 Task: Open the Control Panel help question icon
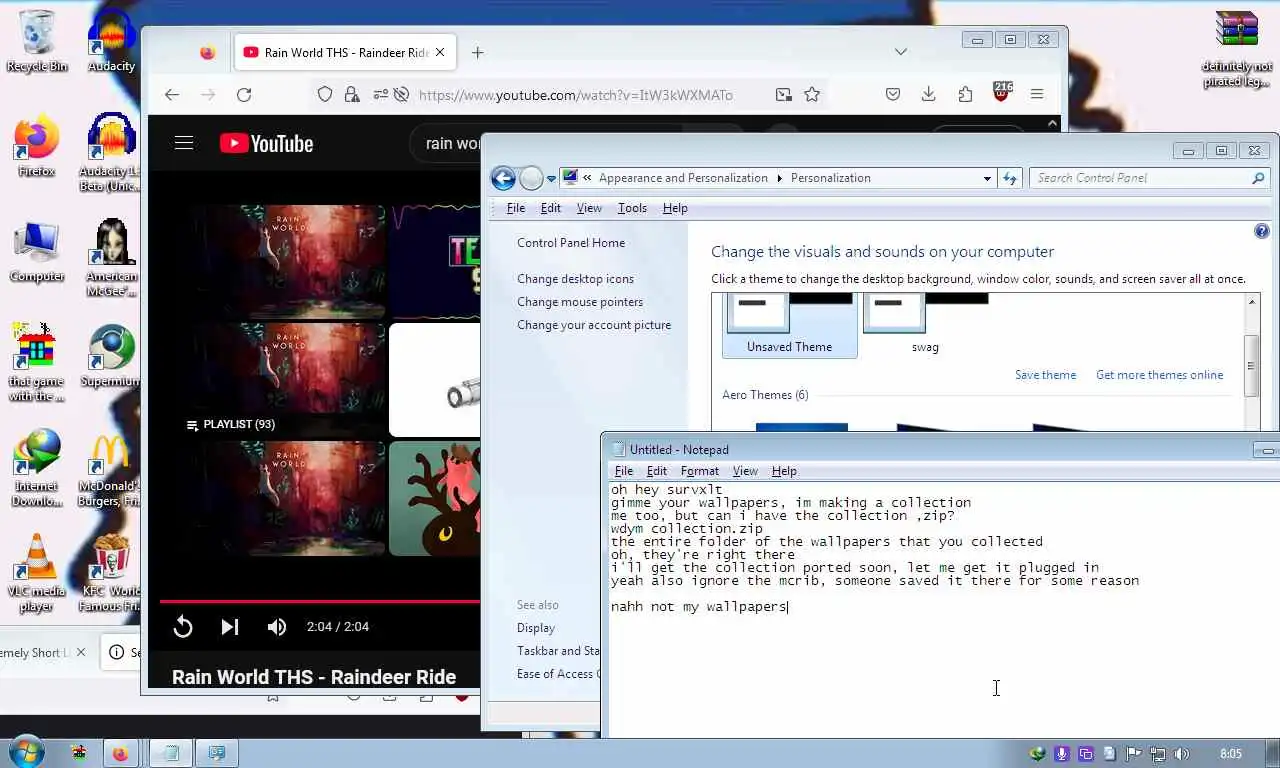click(1261, 231)
